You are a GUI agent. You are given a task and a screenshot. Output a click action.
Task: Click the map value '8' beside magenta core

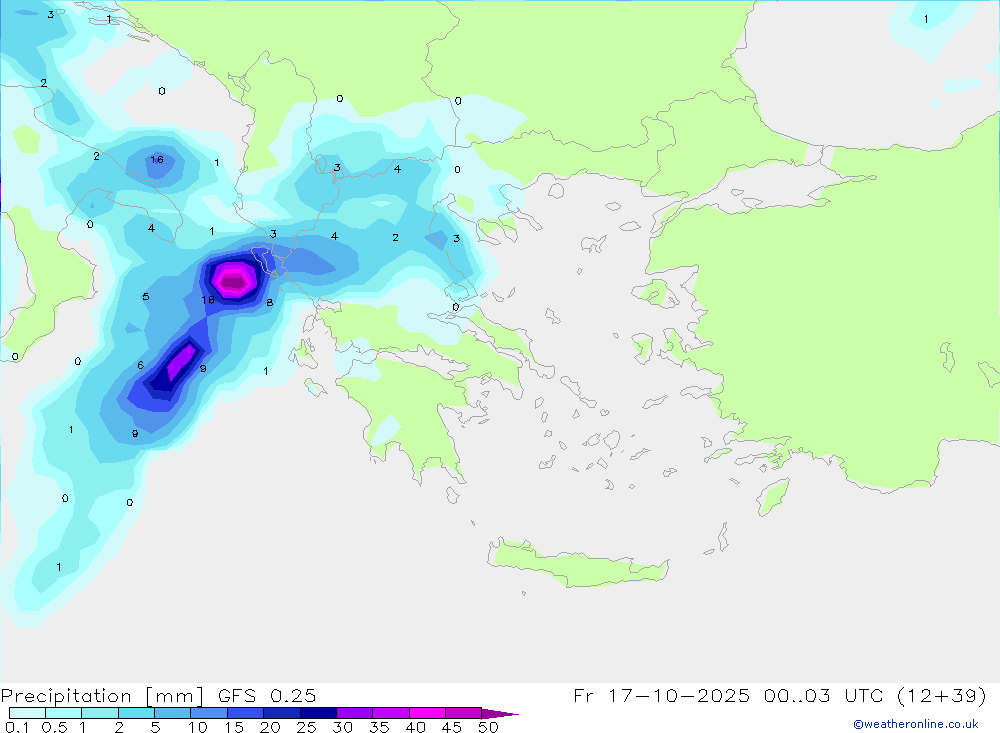(270, 302)
